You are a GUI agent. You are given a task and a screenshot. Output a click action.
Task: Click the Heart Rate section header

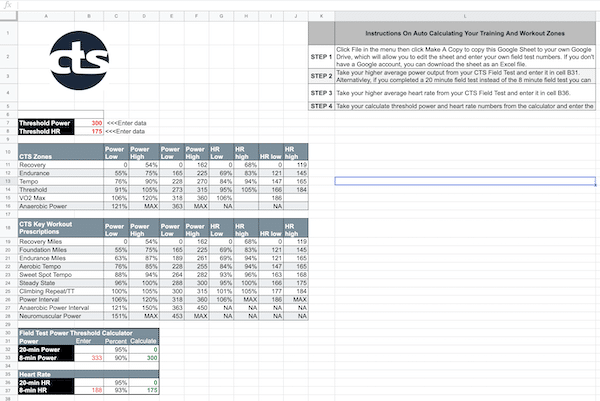pos(88,374)
